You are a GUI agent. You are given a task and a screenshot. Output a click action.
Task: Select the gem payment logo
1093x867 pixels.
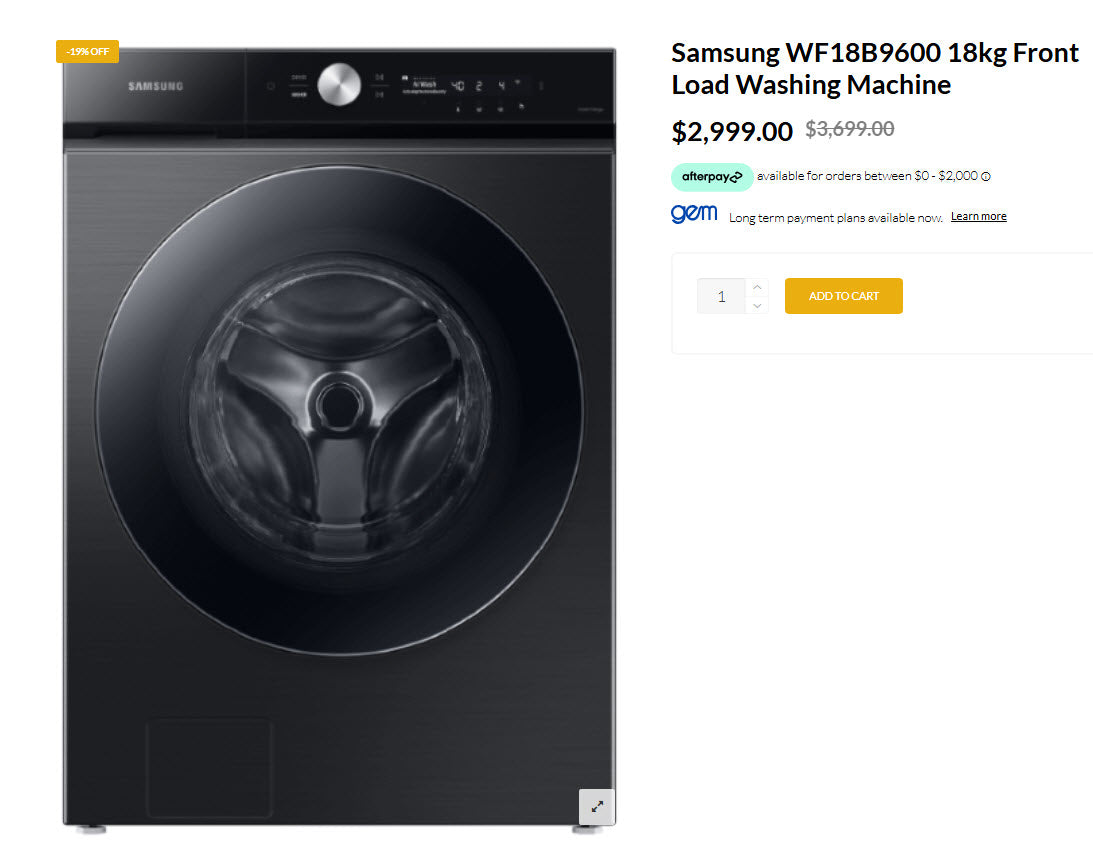pyautogui.click(x=694, y=213)
